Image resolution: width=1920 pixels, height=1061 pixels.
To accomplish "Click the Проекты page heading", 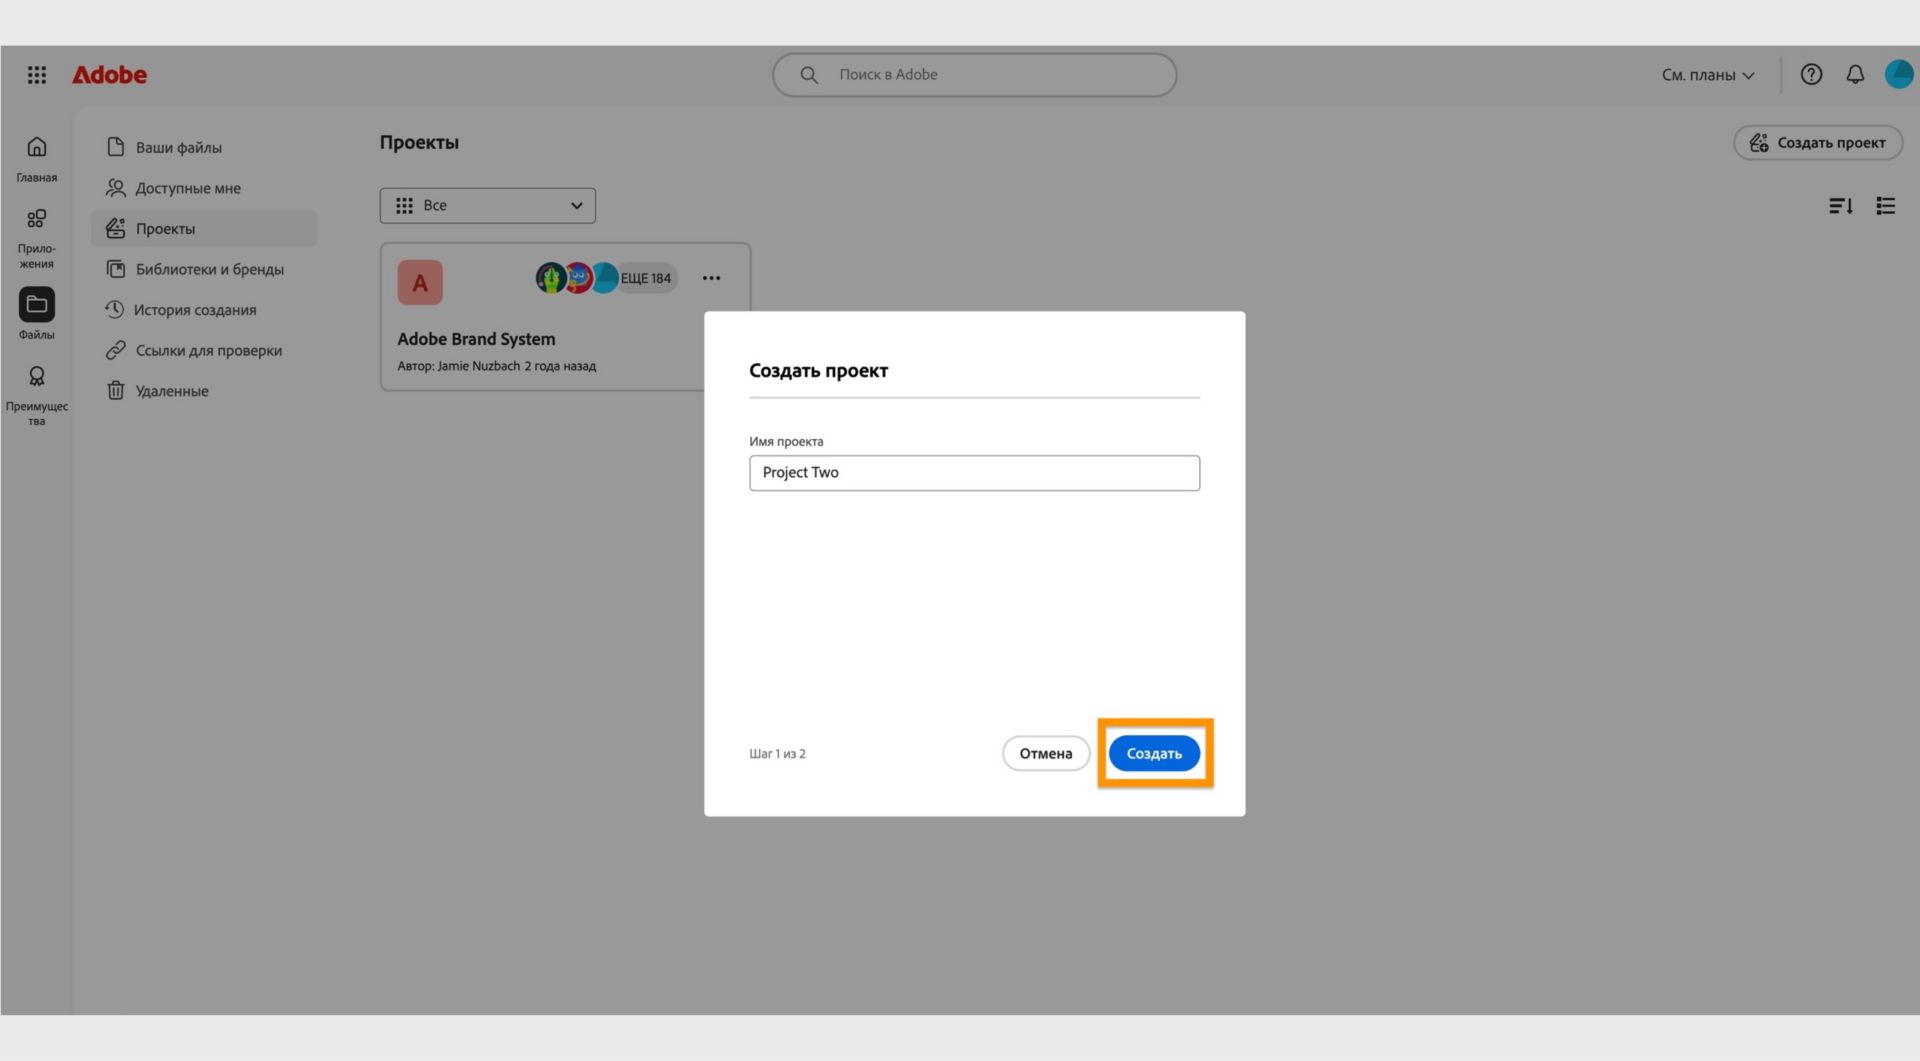I will point(419,142).
